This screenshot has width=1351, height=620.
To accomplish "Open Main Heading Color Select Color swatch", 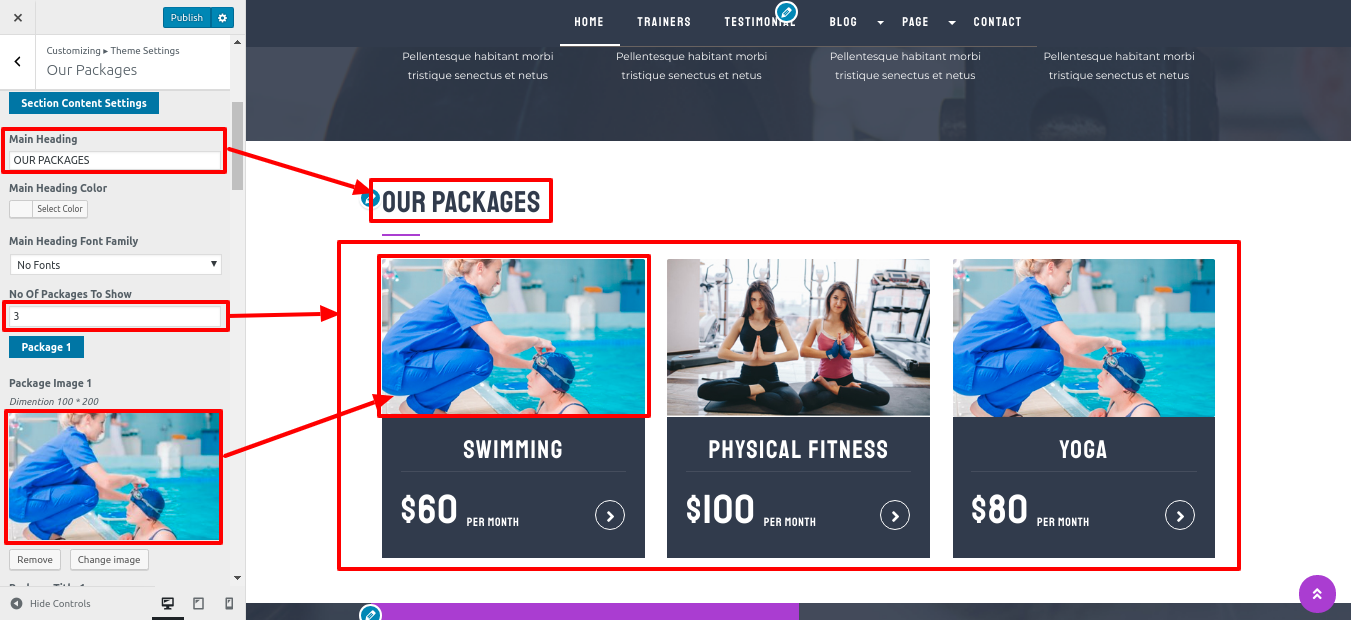I will point(48,209).
